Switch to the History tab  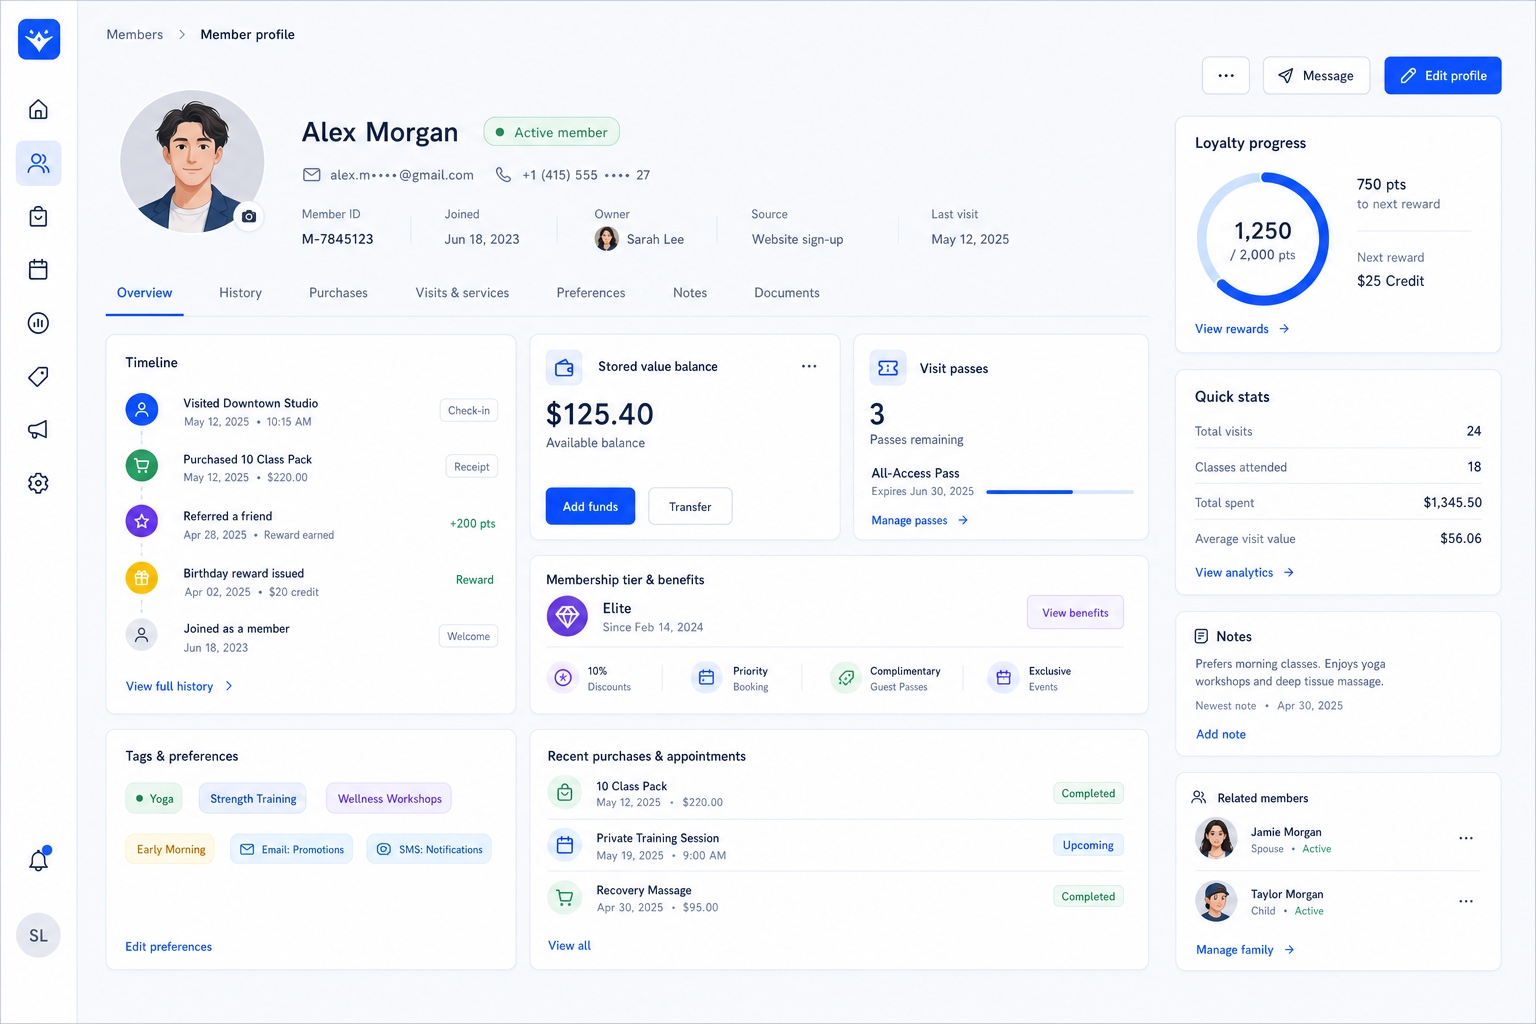(x=240, y=293)
